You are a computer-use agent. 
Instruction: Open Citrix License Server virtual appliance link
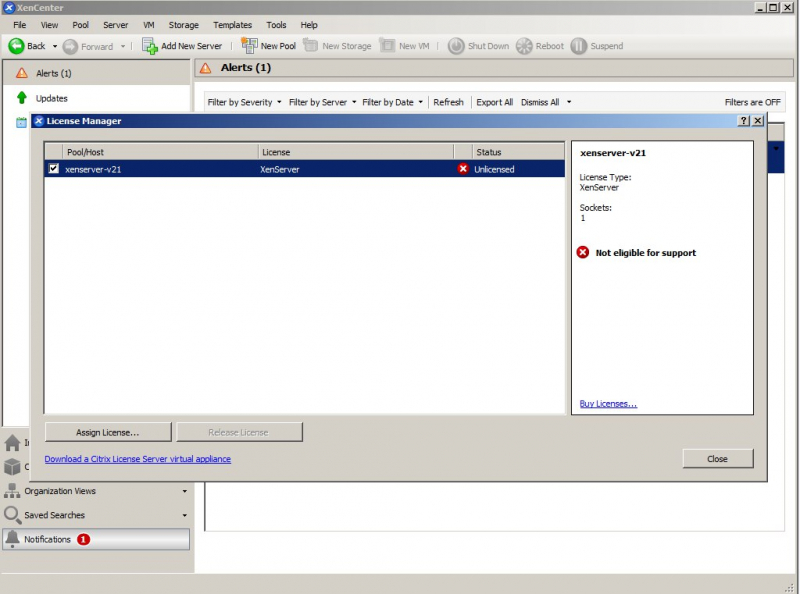tap(137, 459)
